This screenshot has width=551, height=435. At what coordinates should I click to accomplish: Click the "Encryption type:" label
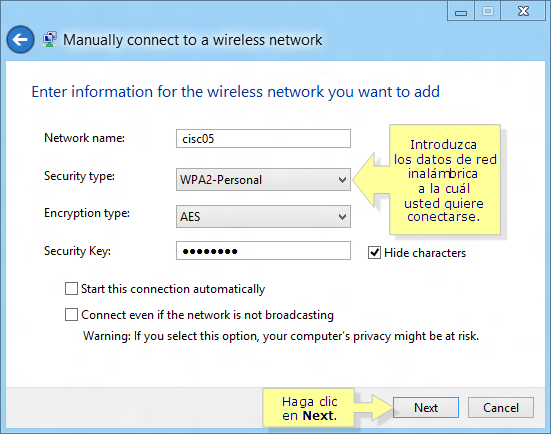click(87, 213)
